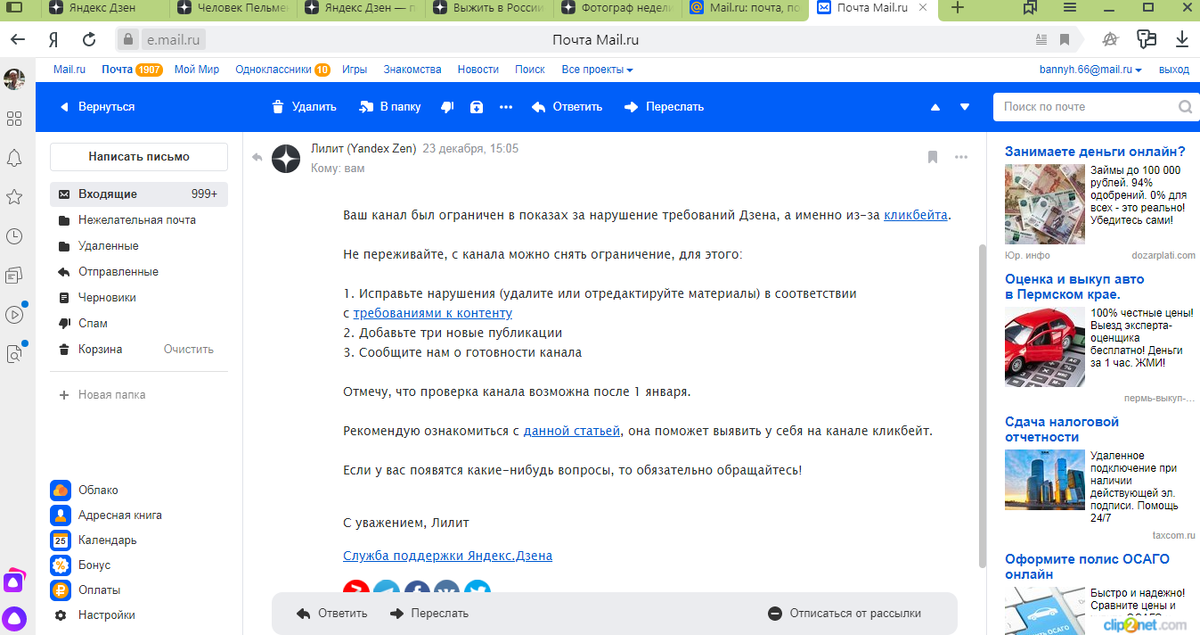Open account menu bannyh.66@mail.ru
This screenshot has height=635, width=1200.
1092,70
